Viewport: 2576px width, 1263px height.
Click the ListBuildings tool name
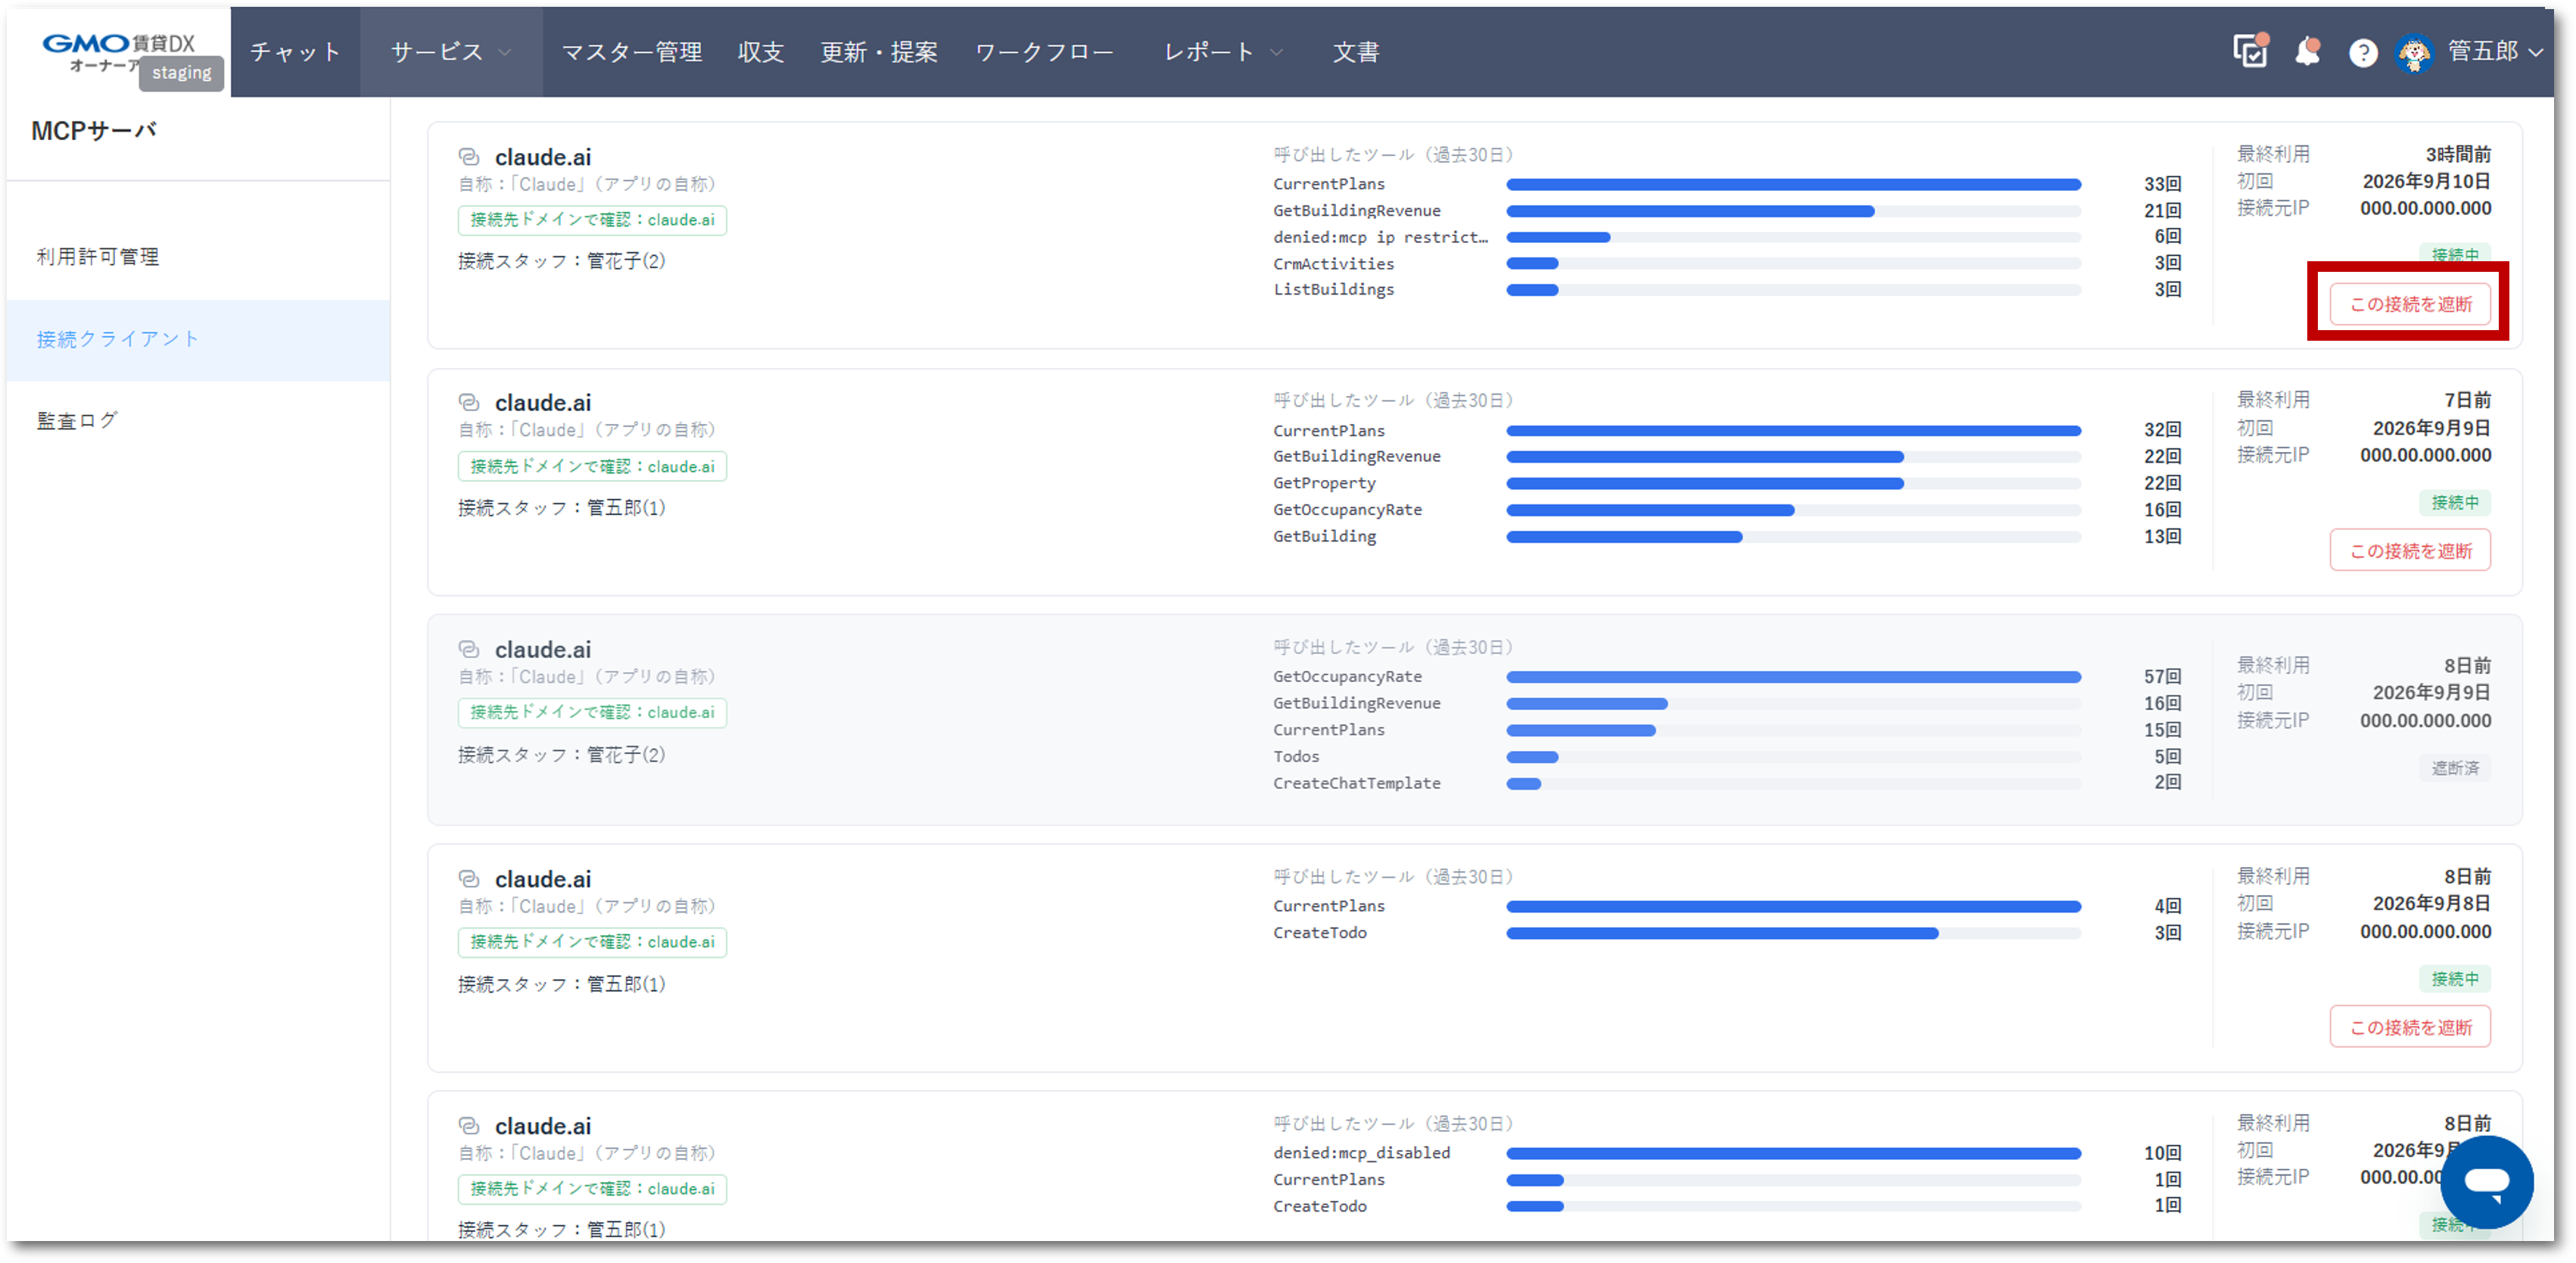pos(1333,290)
